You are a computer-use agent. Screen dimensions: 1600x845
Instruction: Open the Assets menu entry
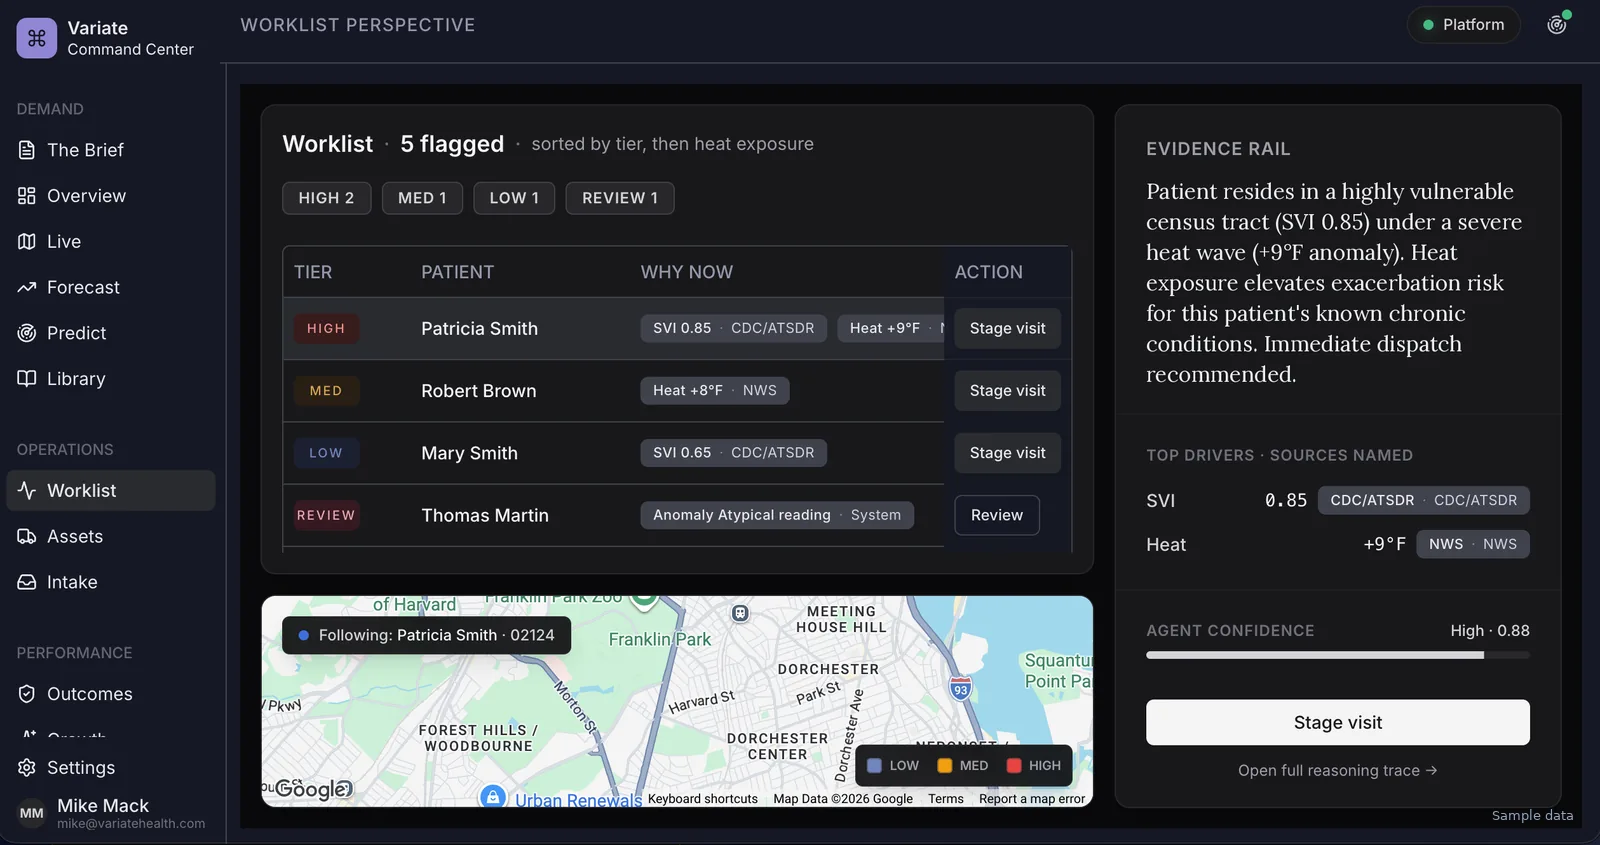tap(110, 537)
